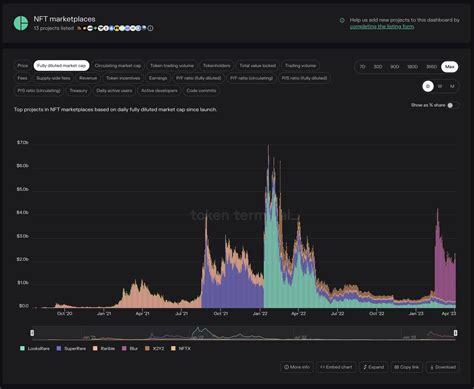Select the Code commits metric
The height and width of the screenshot is (389, 474).
[x=201, y=91]
